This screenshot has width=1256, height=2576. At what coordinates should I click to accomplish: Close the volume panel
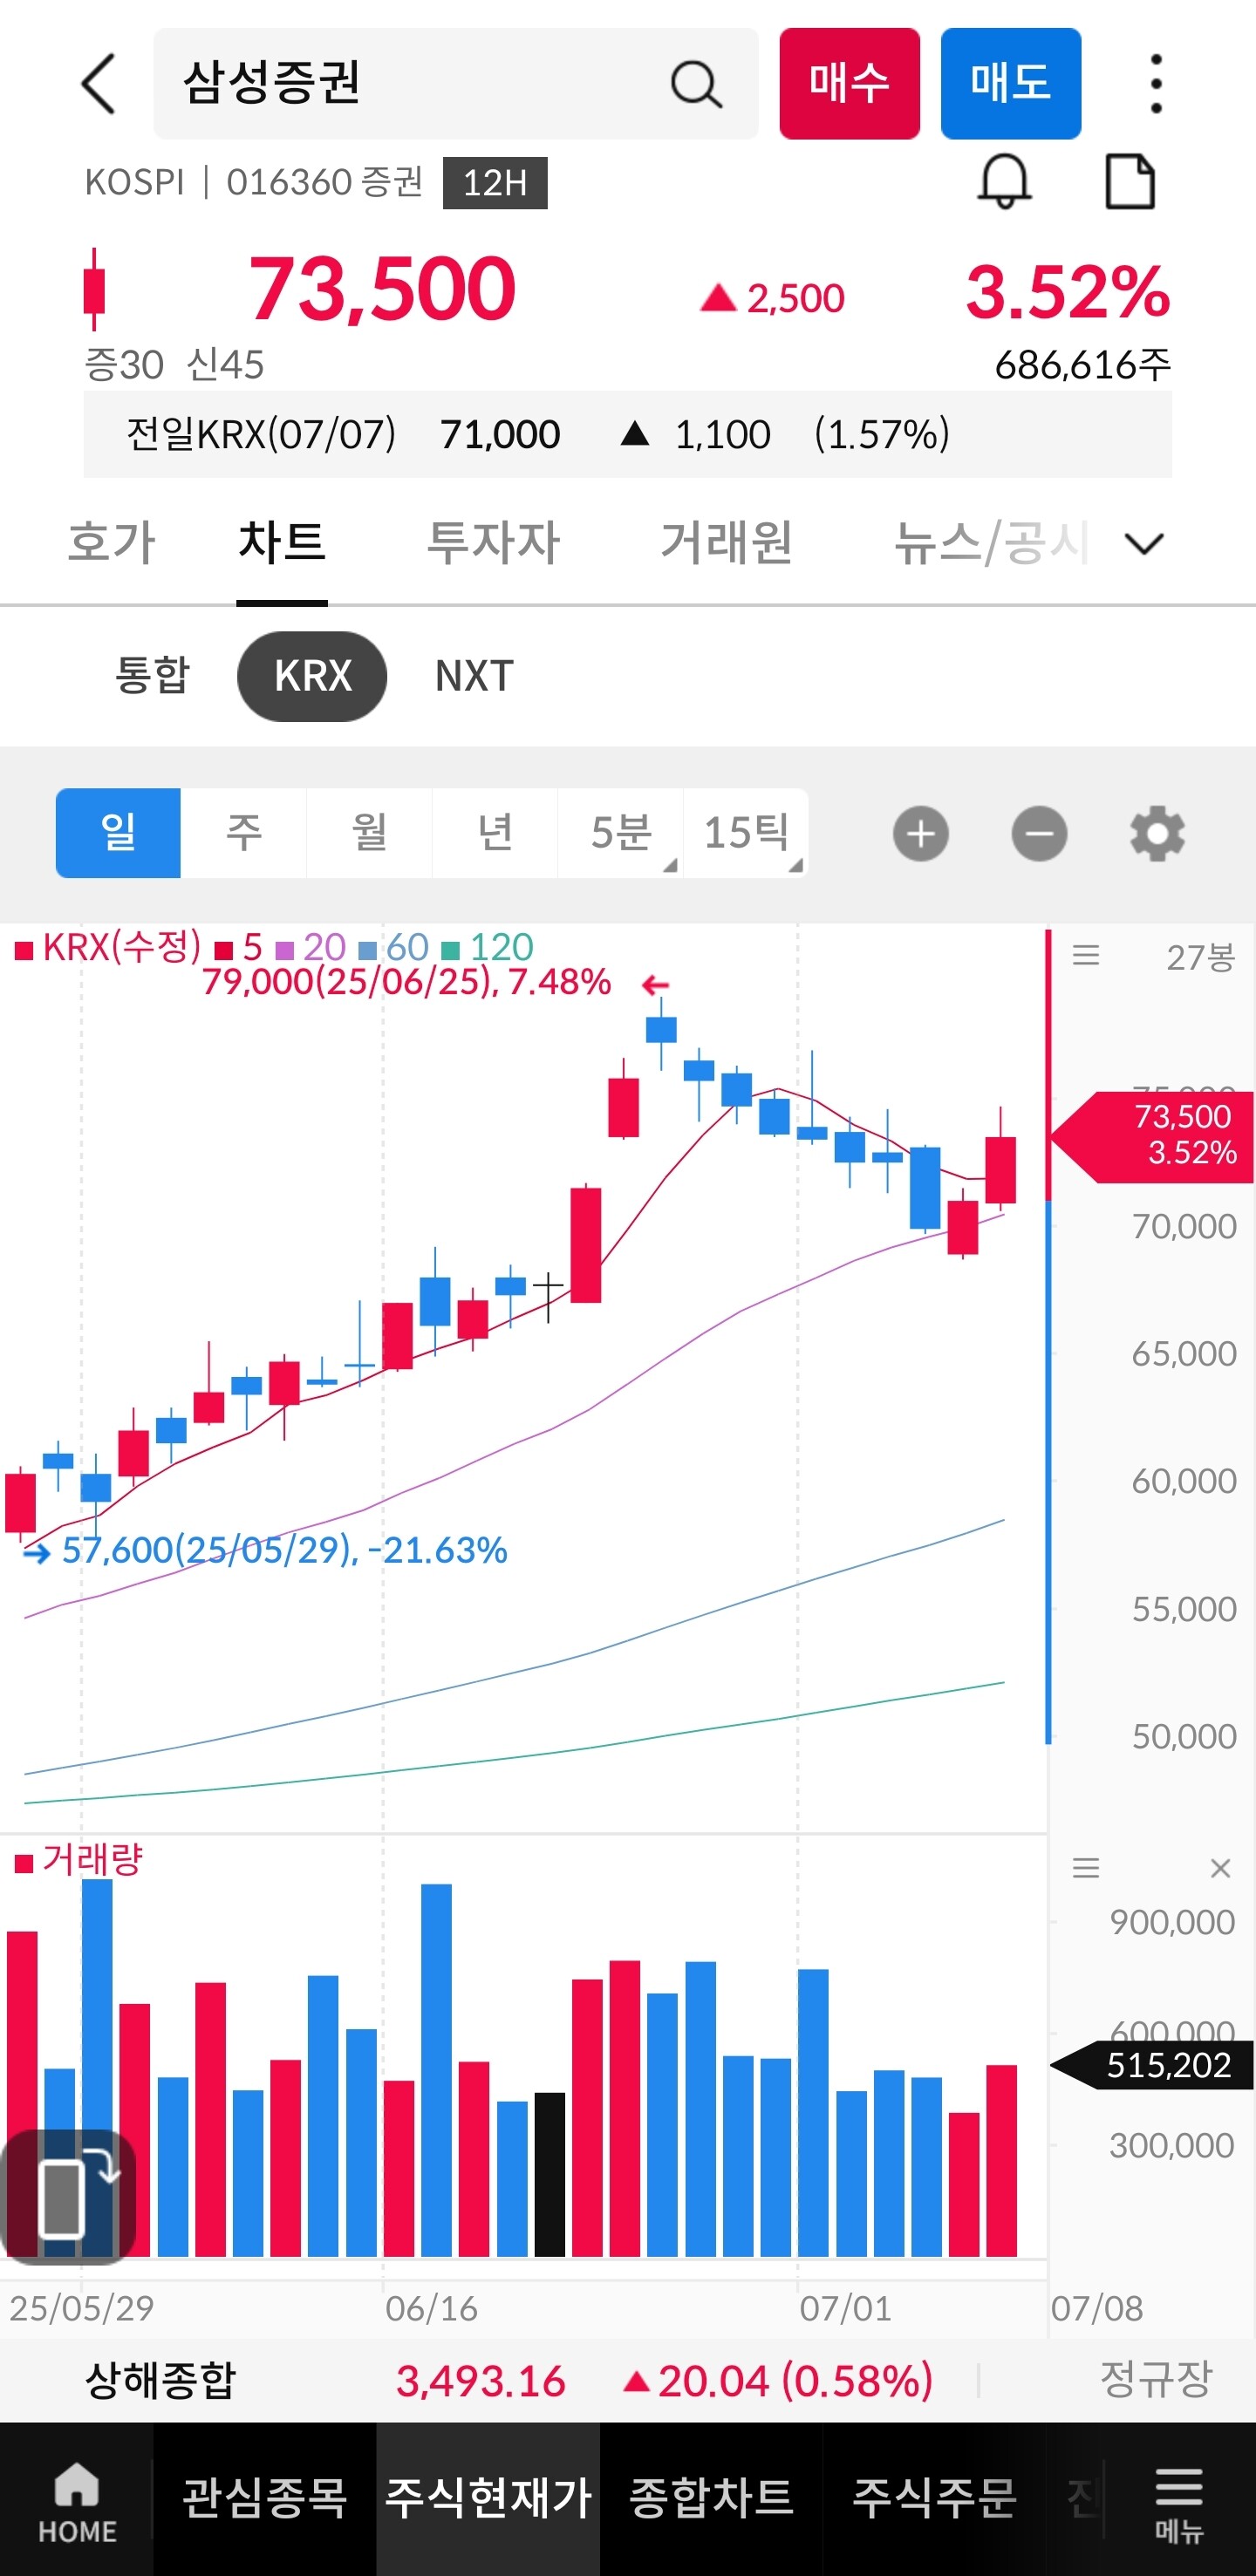pos(1220,1867)
